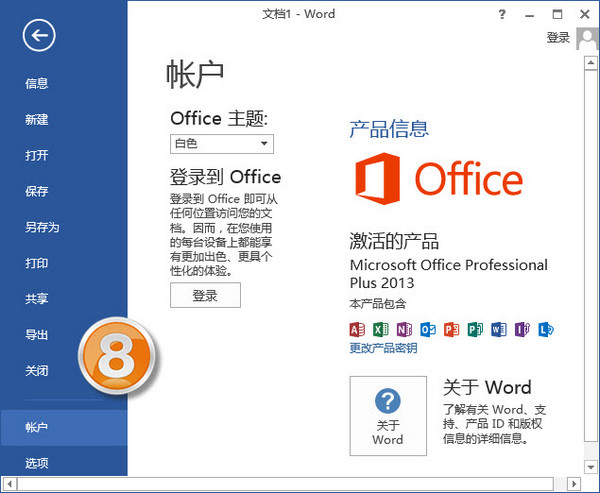Select the 帐户 sidebar item
Screen dimensions: 600x493
pos(64,428)
